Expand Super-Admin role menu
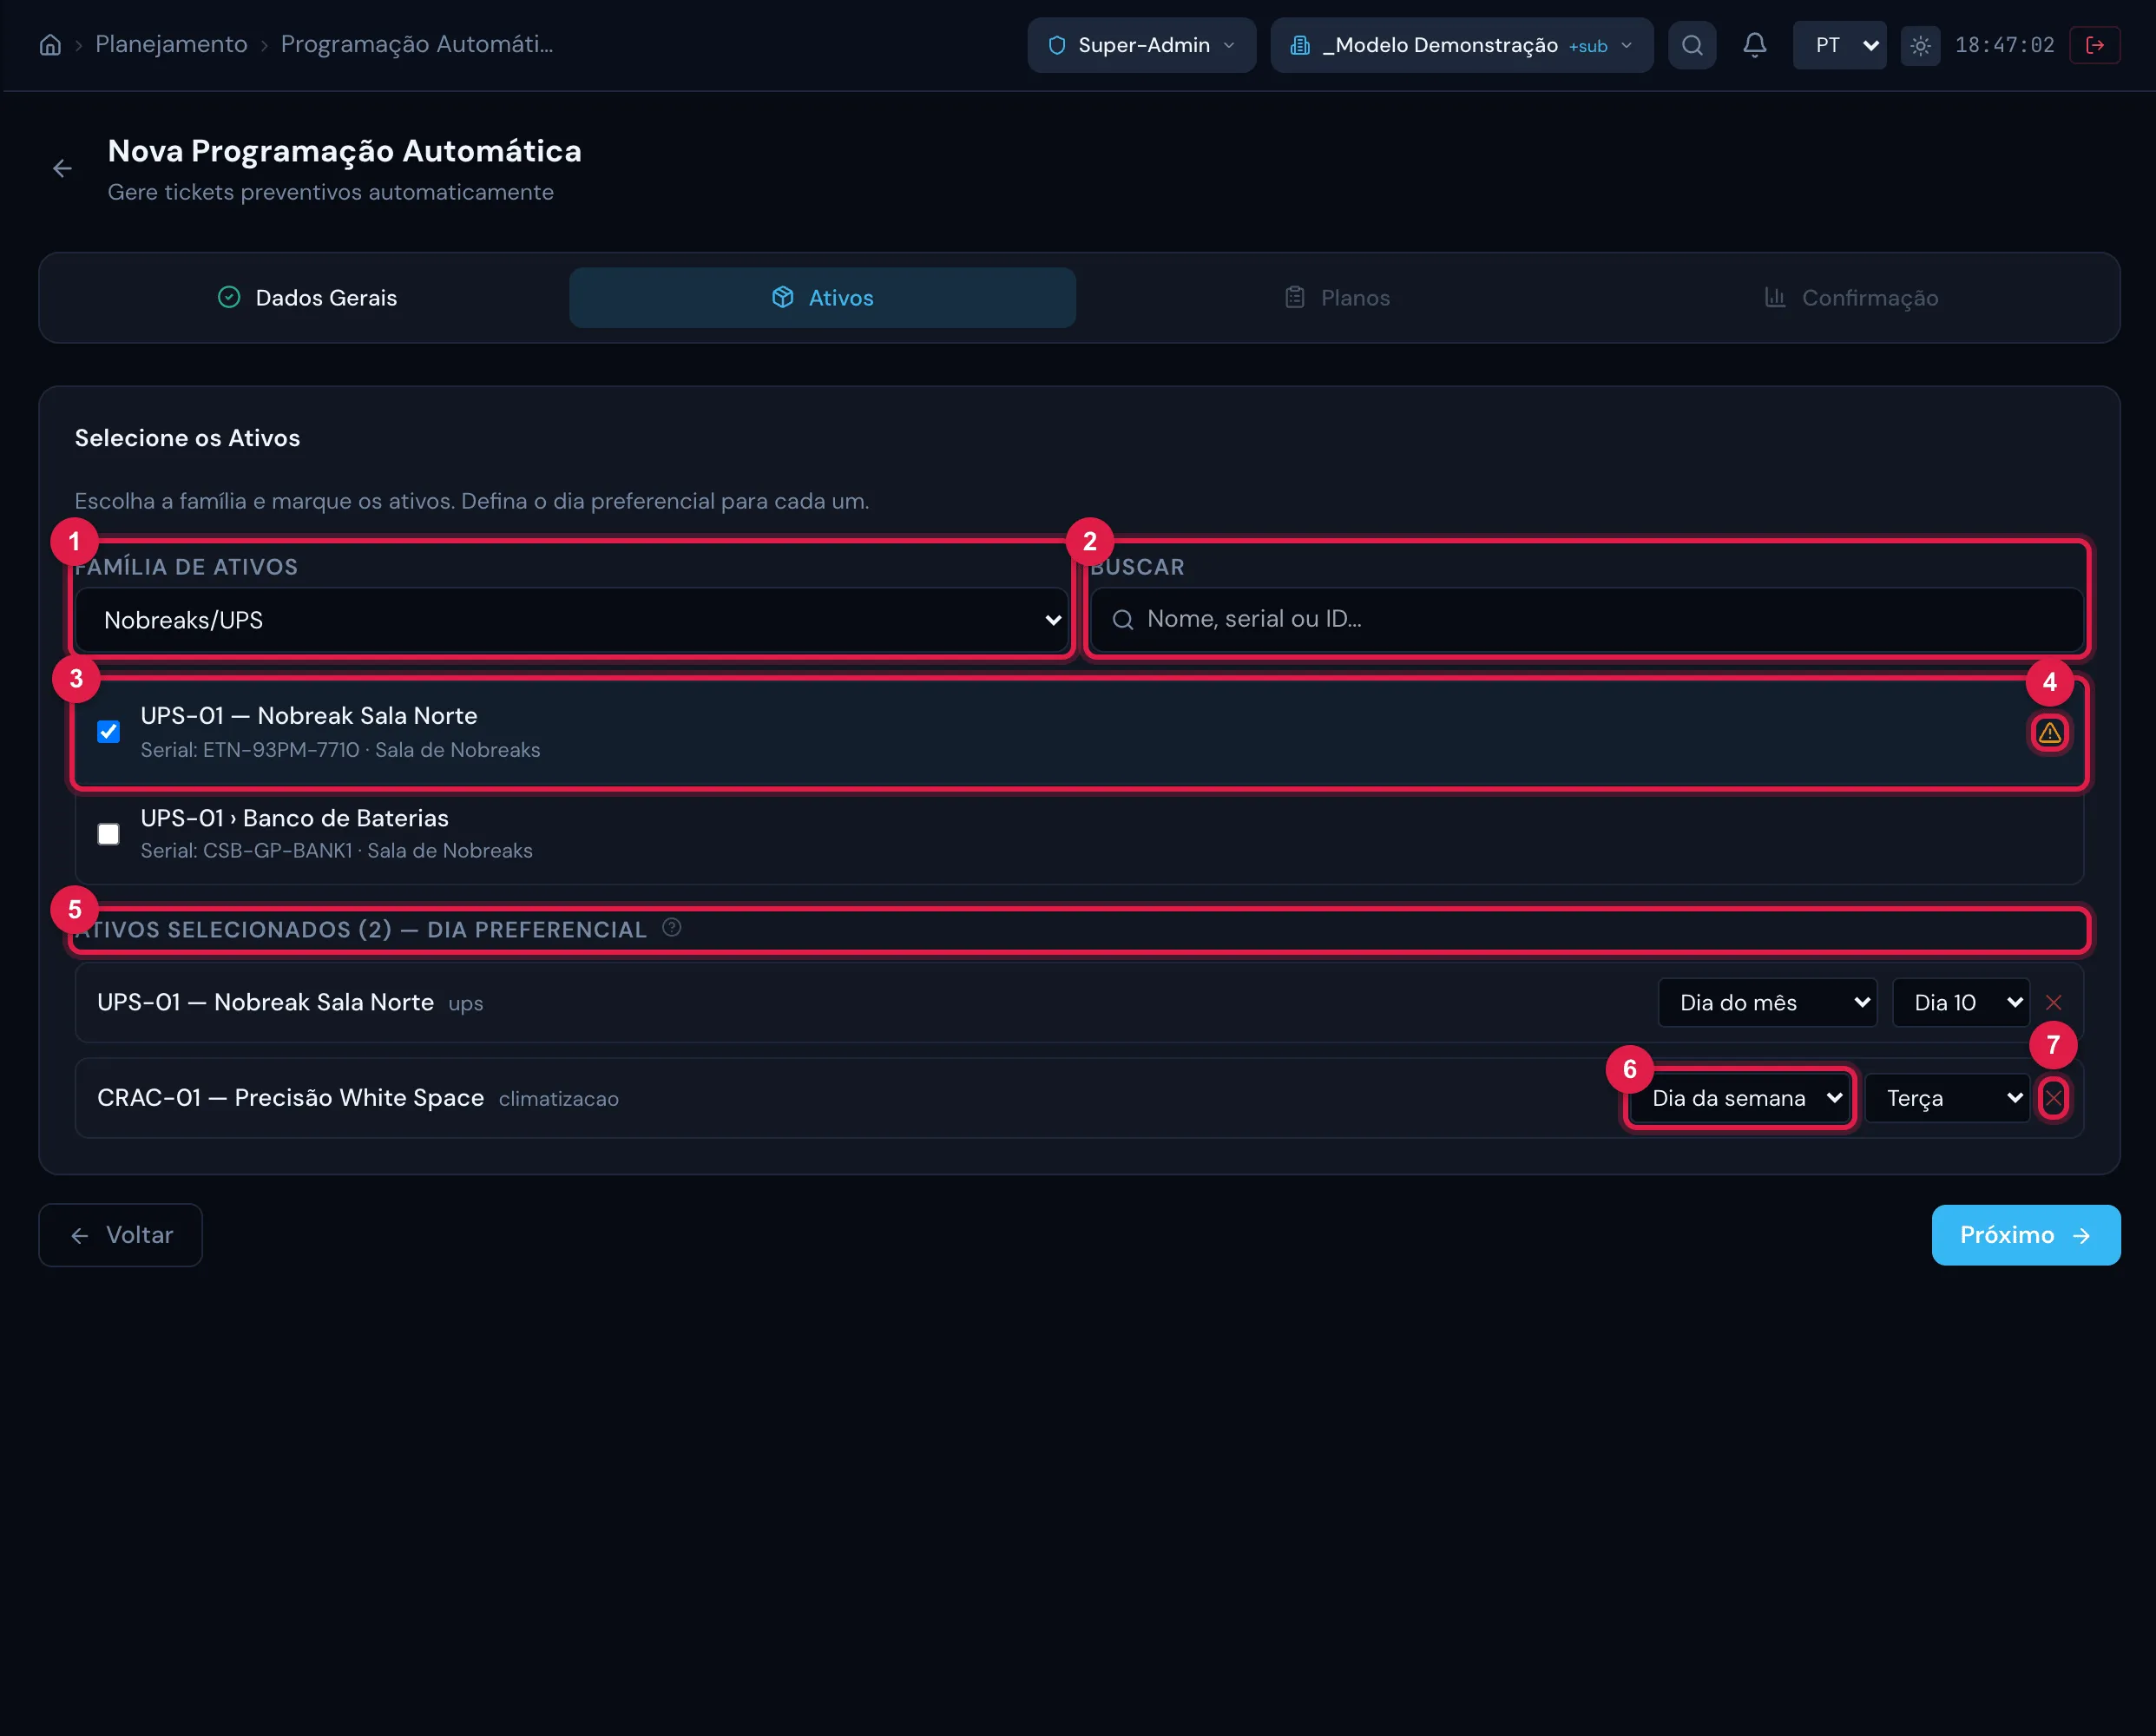The image size is (2156, 1736). click(1141, 45)
